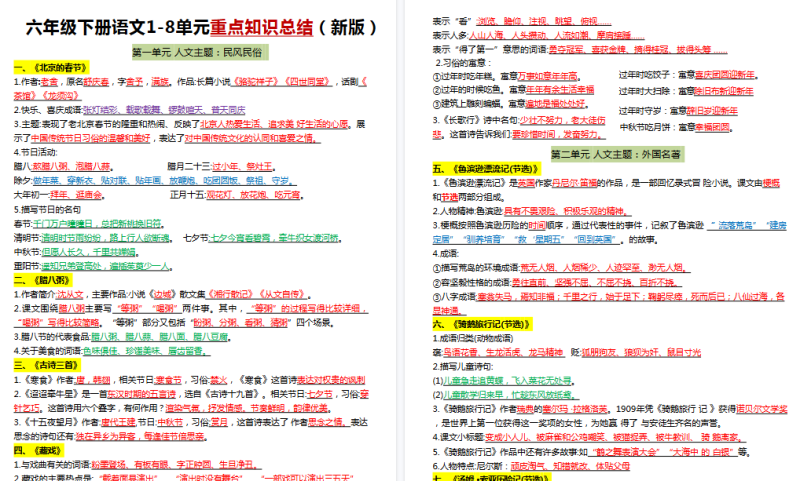Click the red text '勇夺冠军、喜获金牌' about 得了第一
This screenshot has height=481, width=800.
pyautogui.click(x=587, y=49)
